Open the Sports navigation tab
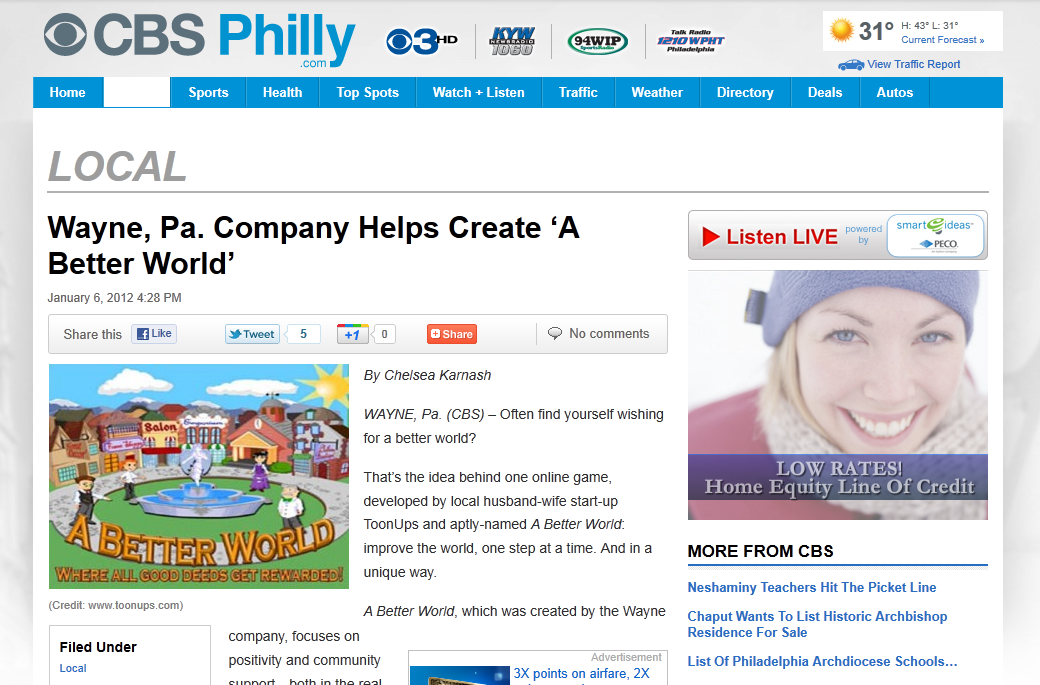Screen dimensions: 1040x685 [208, 92]
